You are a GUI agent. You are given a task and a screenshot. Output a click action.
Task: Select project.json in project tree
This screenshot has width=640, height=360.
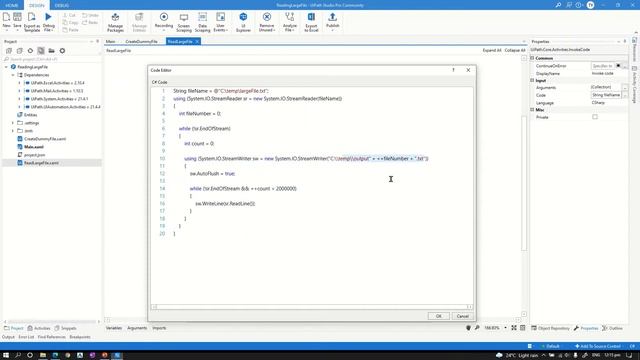pyautogui.click(x=35, y=155)
